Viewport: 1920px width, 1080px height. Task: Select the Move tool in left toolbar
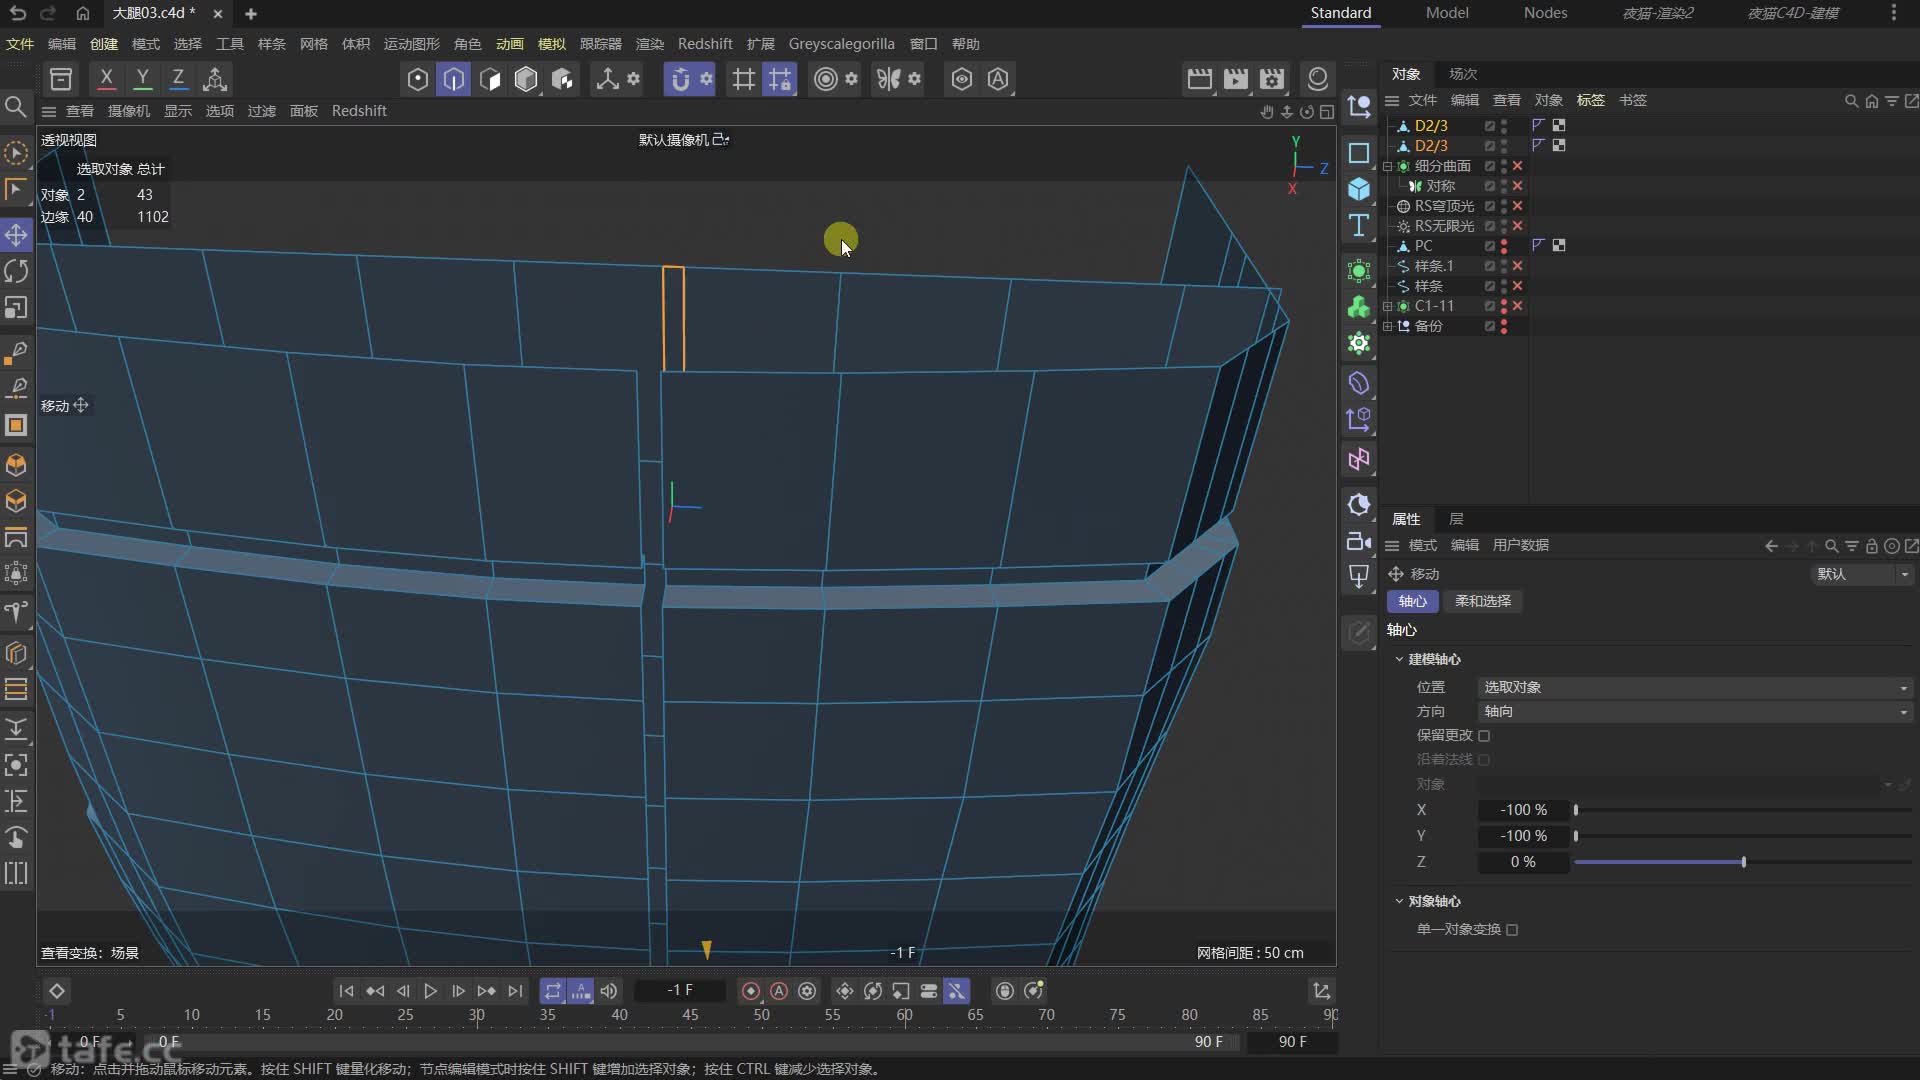[16, 235]
